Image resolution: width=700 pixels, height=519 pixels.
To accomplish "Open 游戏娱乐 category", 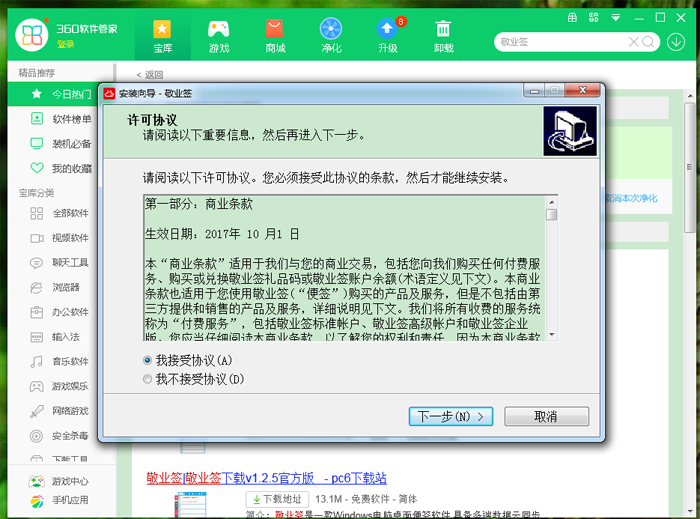I will coord(61,386).
